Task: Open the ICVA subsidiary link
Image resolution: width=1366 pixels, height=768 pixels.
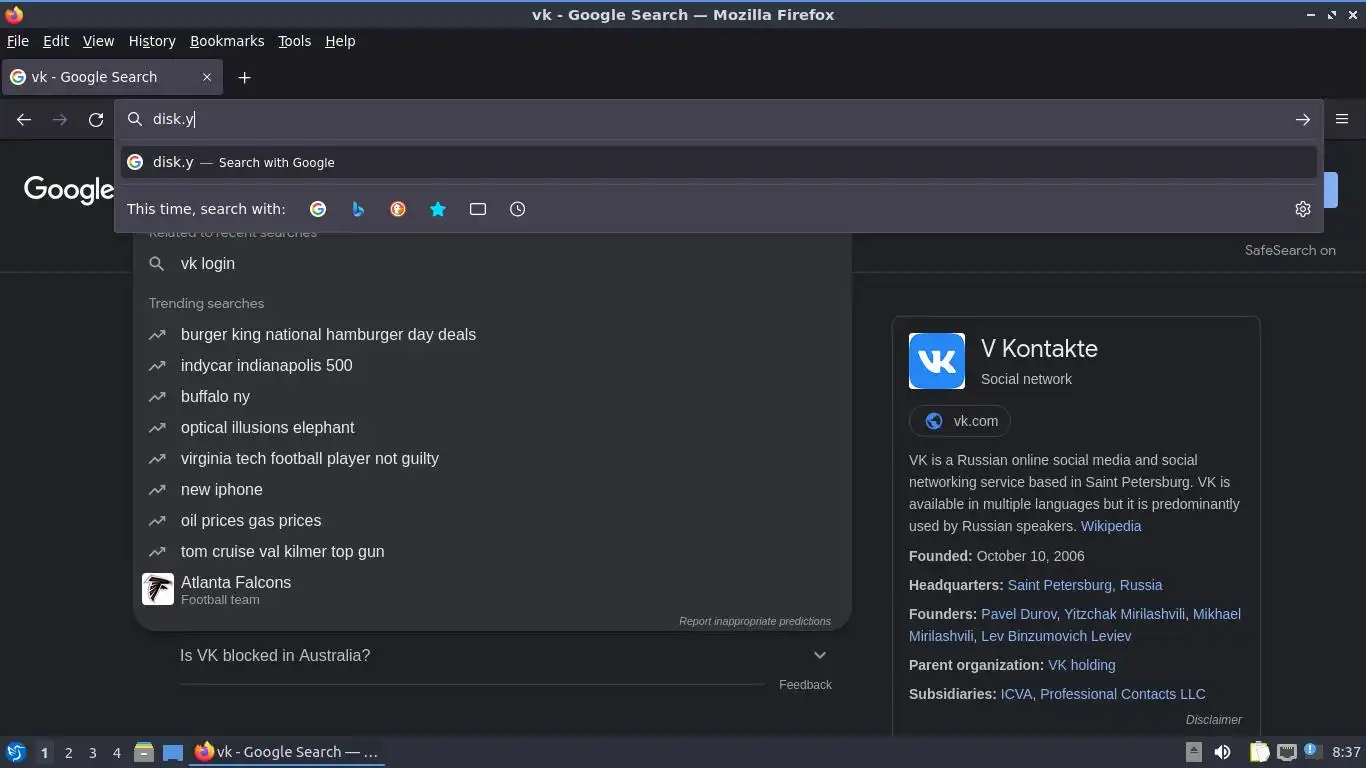Action: (x=1017, y=694)
